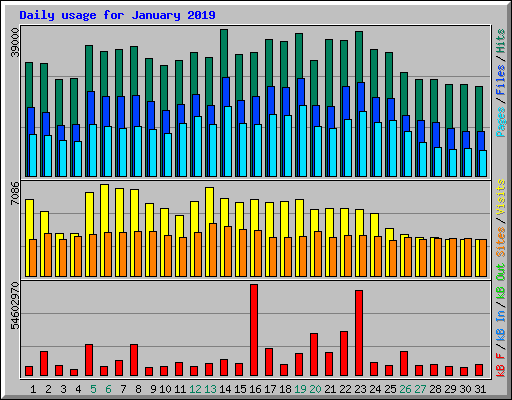
Task: Click the green day label '19'
Action: 300,389
